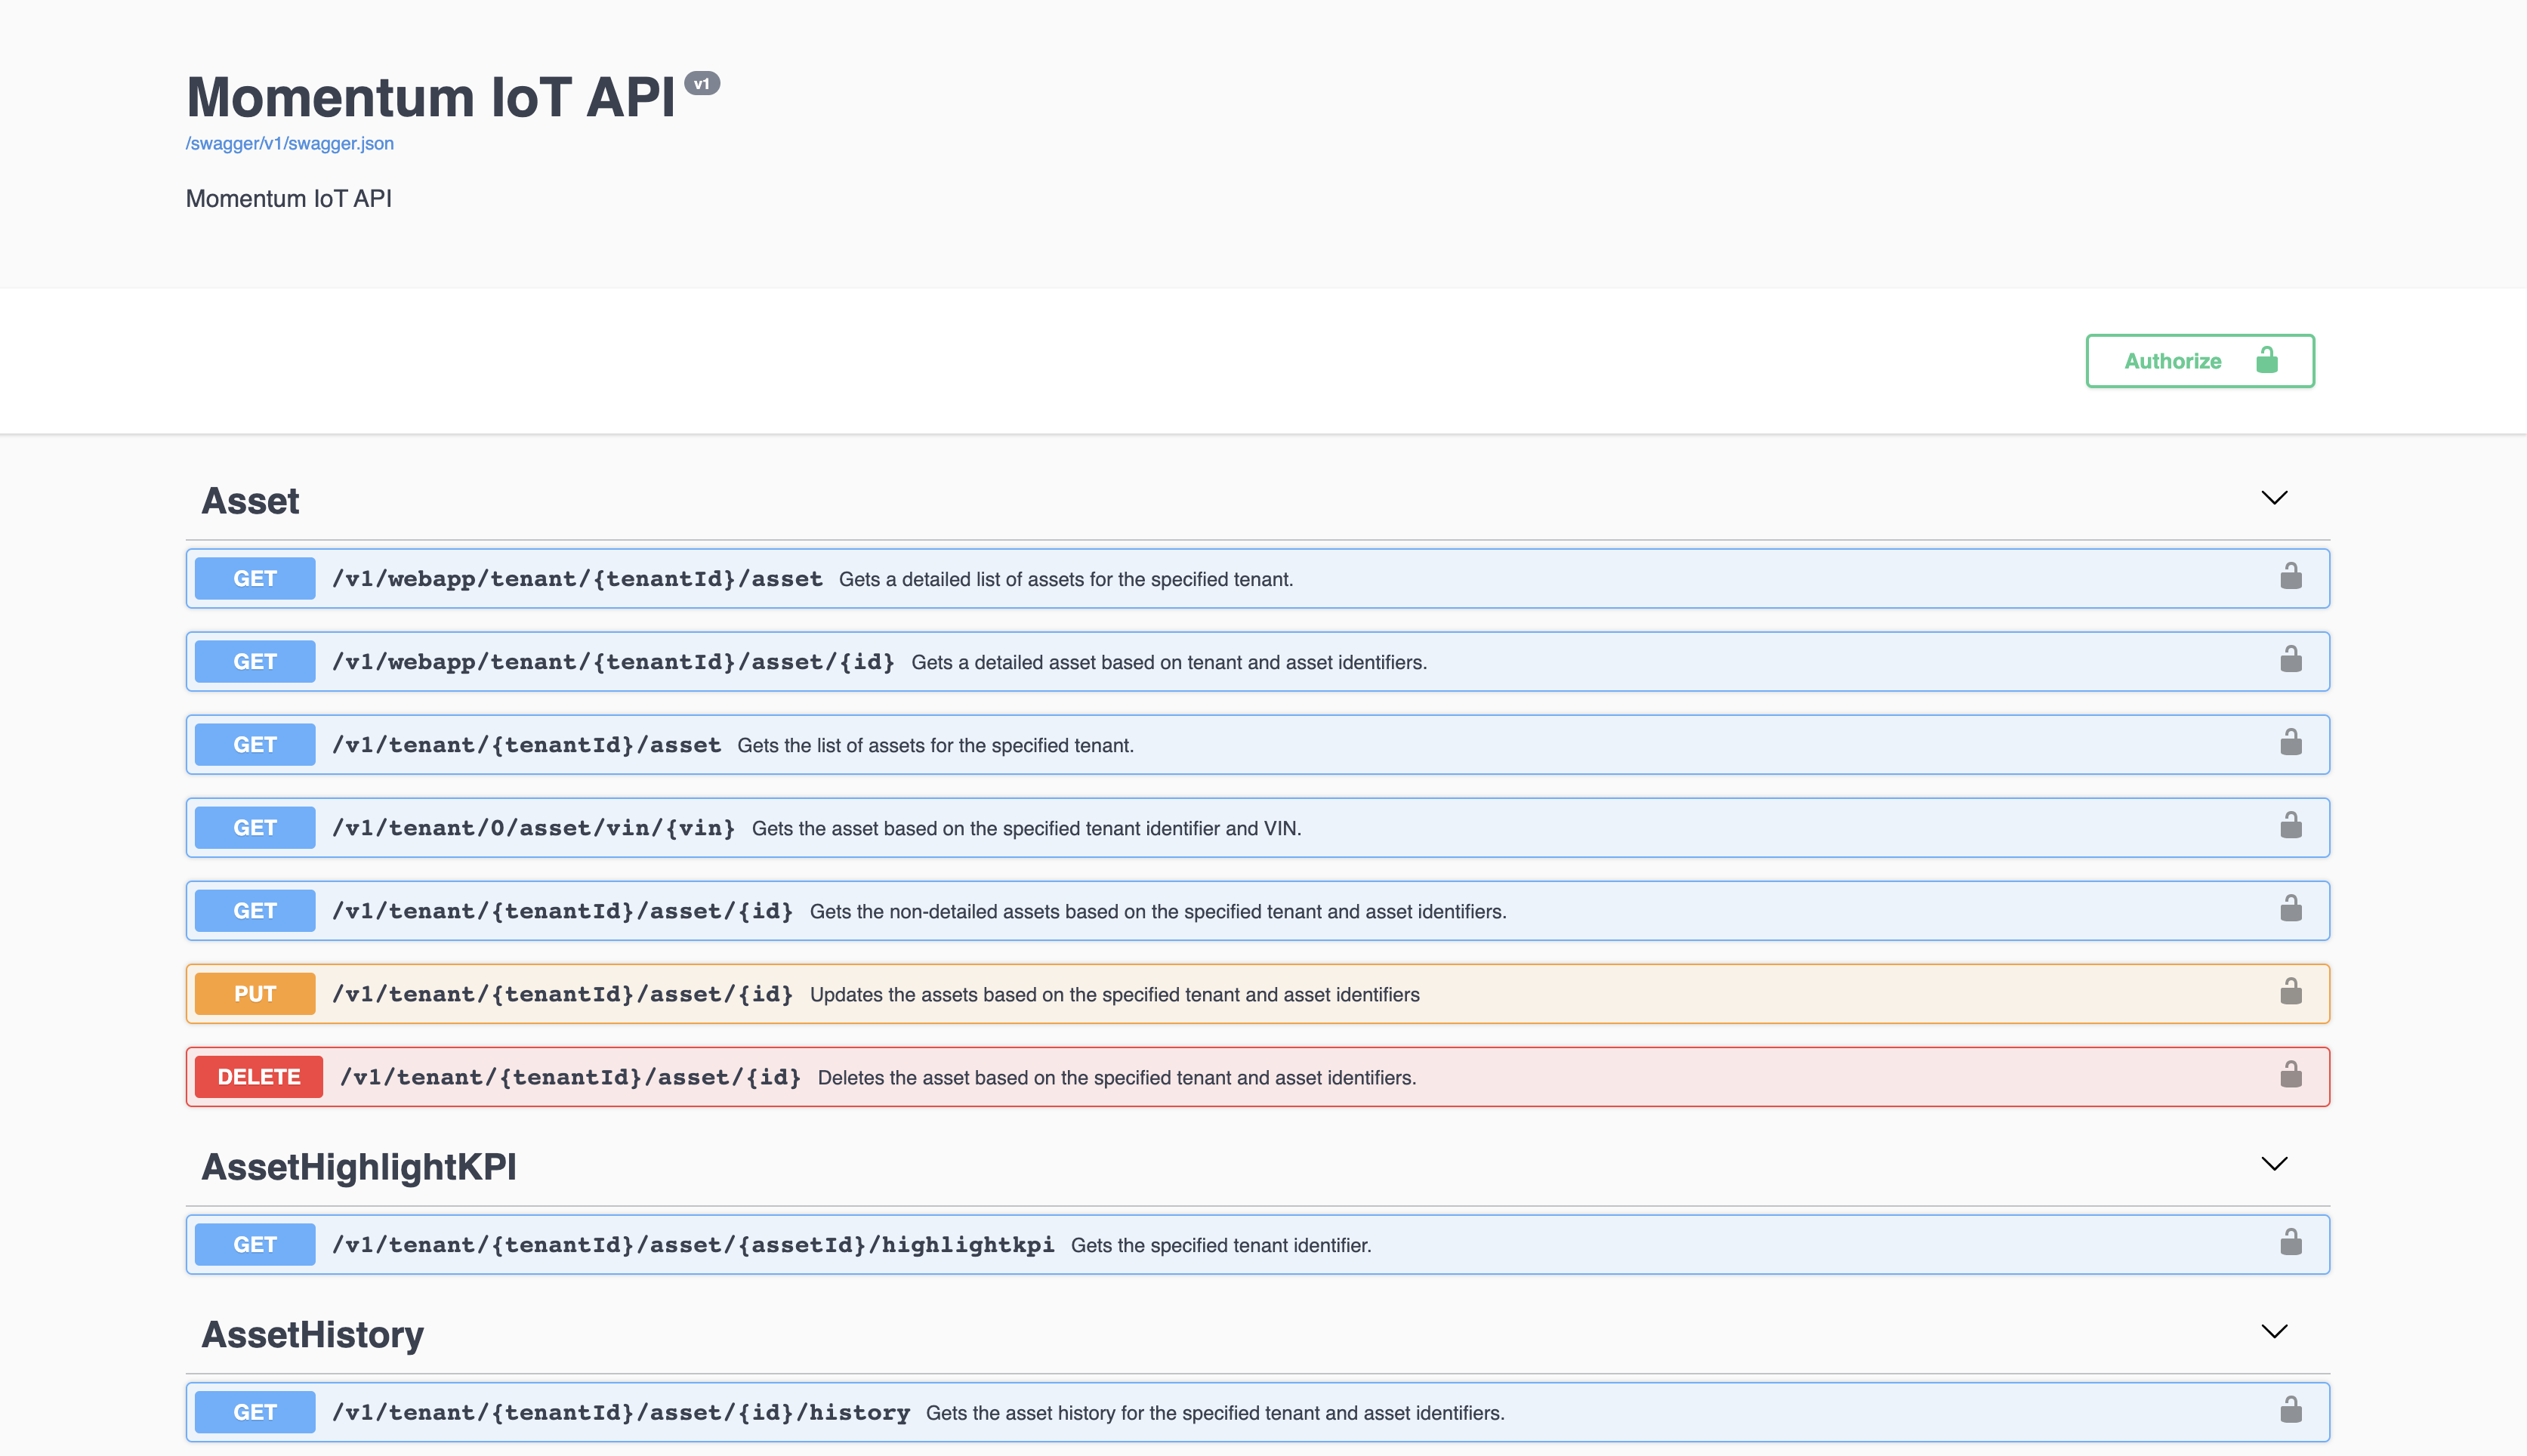2527x1456 pixels.
Task: Click the Asset section heading
Action: tap(250, 500)
